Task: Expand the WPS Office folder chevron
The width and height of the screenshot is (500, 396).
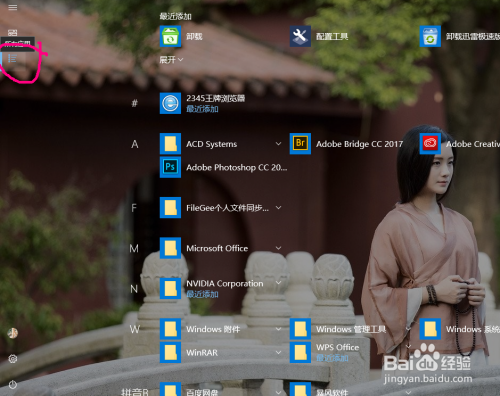Action: click(x=408, y=347)
